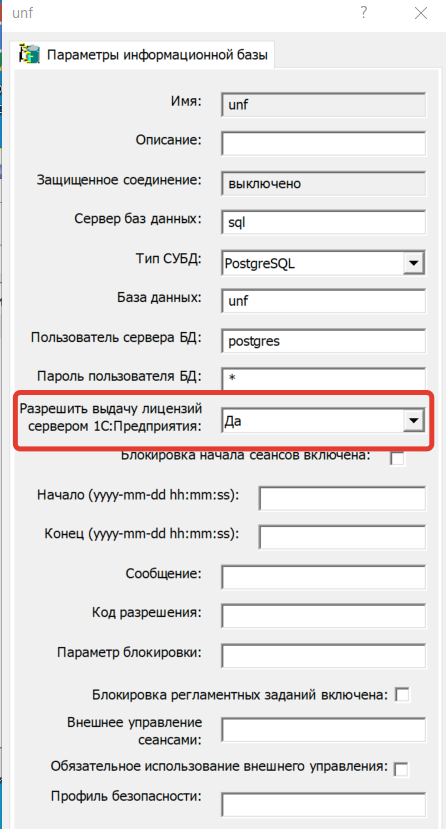Click the База данных field with unf
The width and height of the screenshot is (446, 829).
pos(323,301)
